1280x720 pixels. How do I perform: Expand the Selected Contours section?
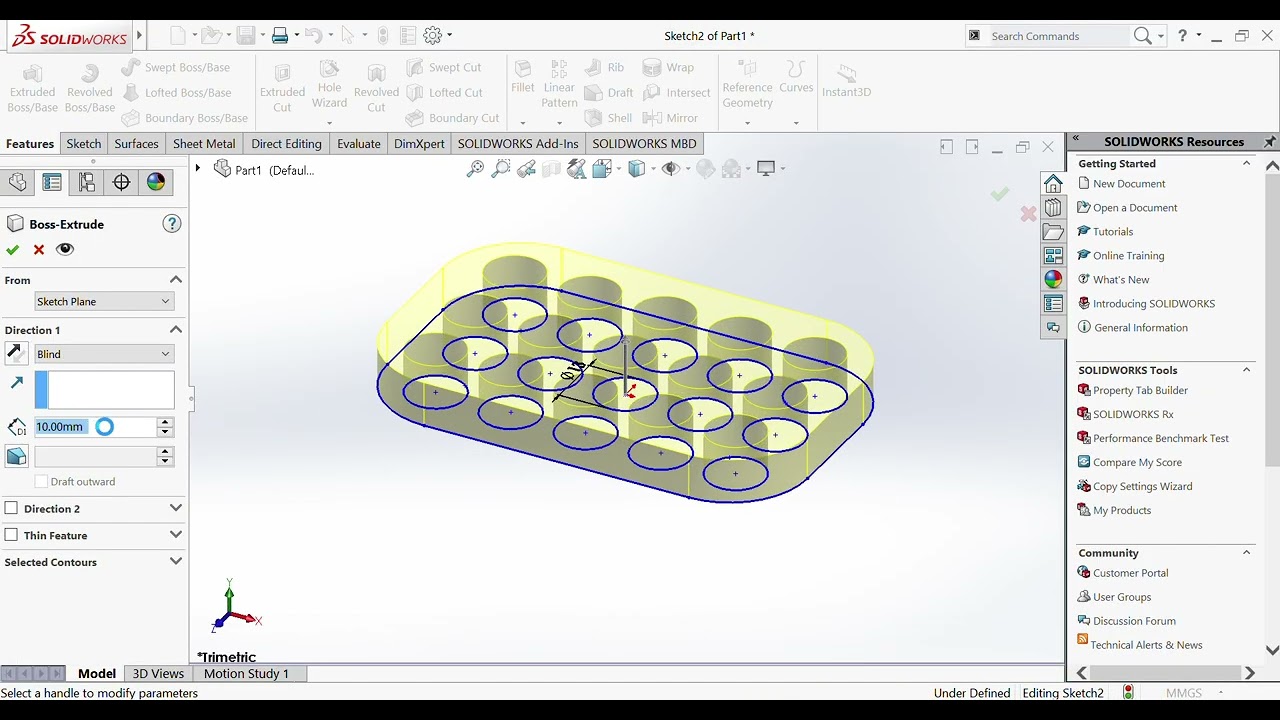click(176, 562)
